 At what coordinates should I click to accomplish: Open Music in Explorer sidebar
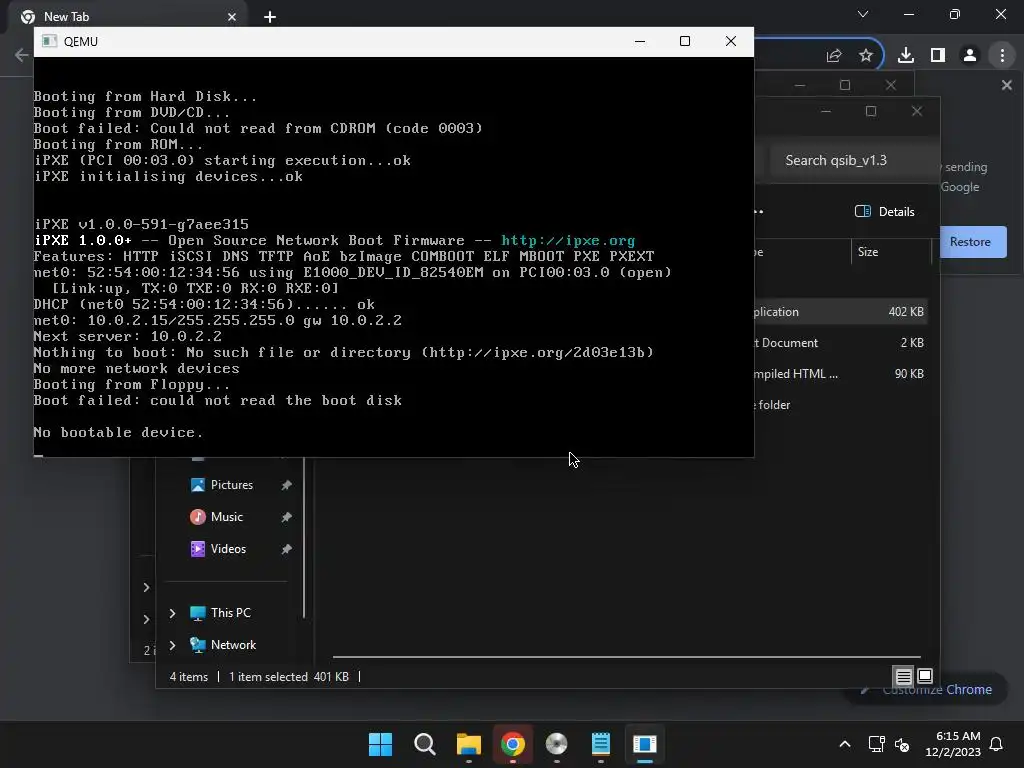click(226, 517)
